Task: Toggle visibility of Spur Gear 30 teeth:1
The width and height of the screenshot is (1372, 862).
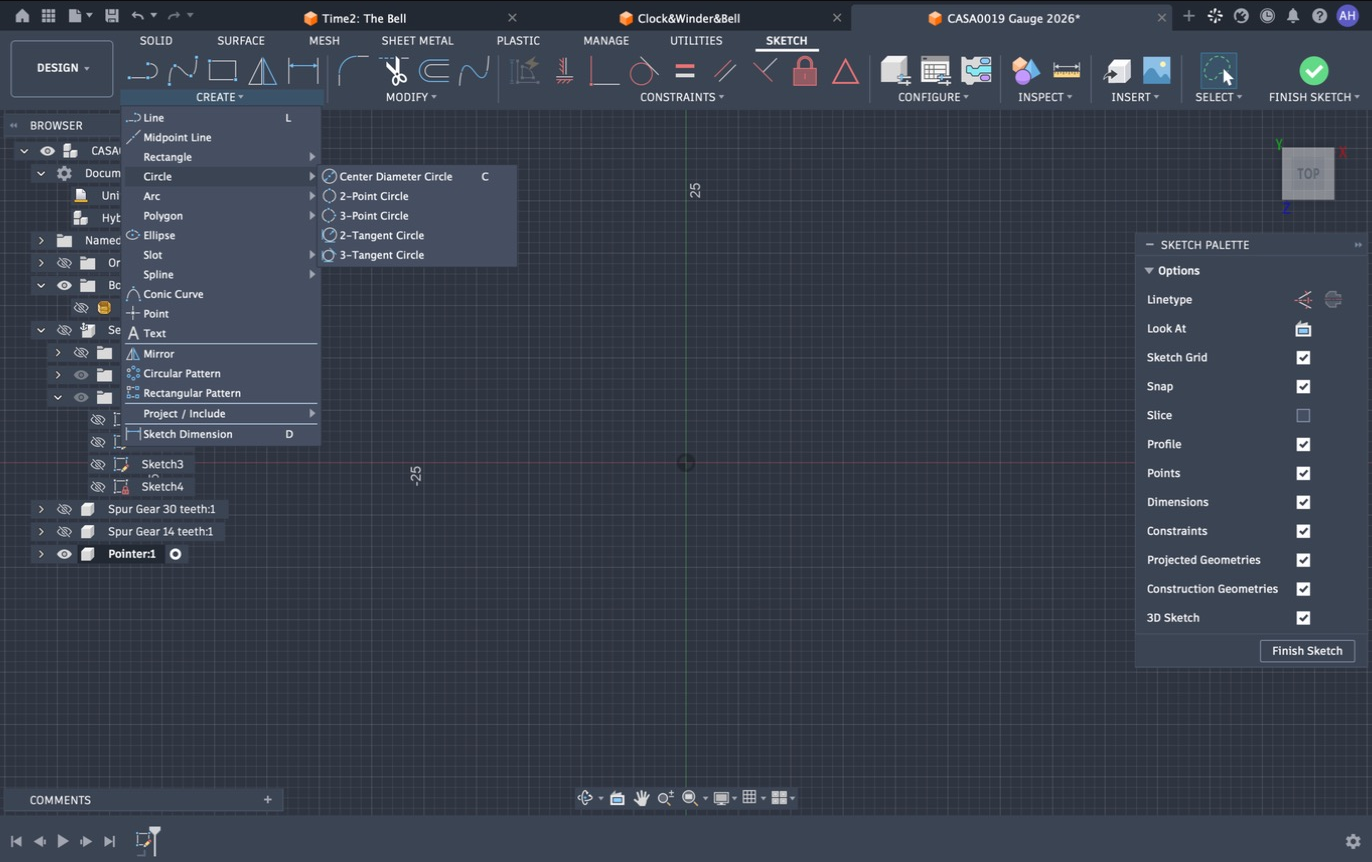Action: (x=64, y=509)
